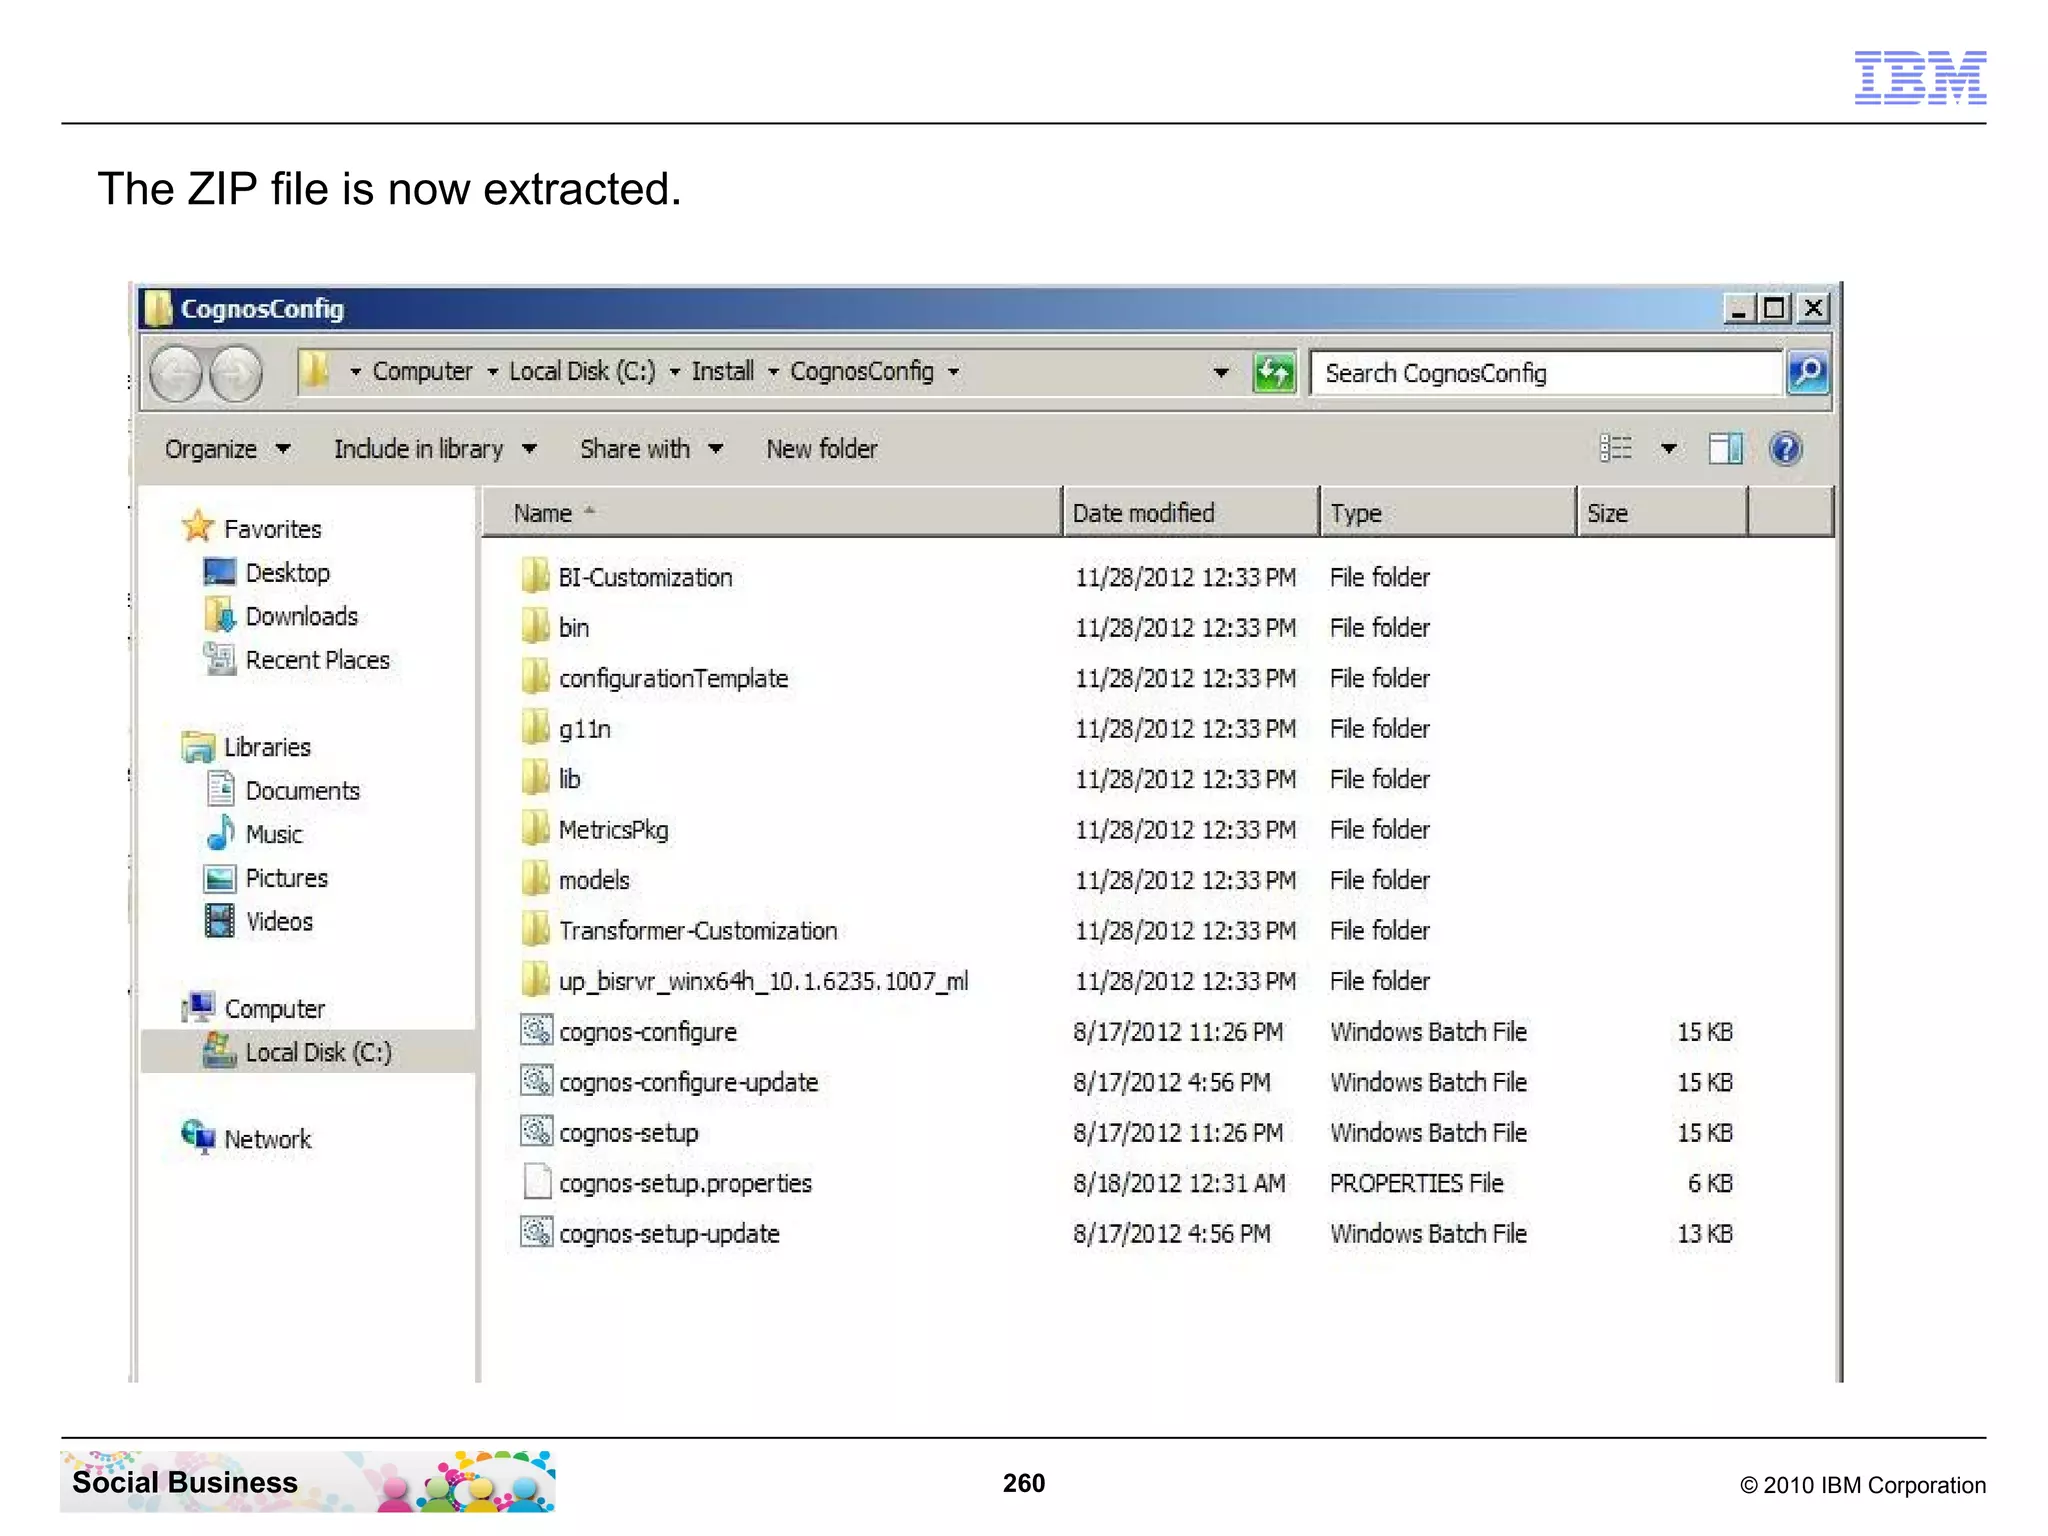Click the Network icon in sidebar
The width and height of the screenshot is (2048, 1536).
coord(198,1138)
